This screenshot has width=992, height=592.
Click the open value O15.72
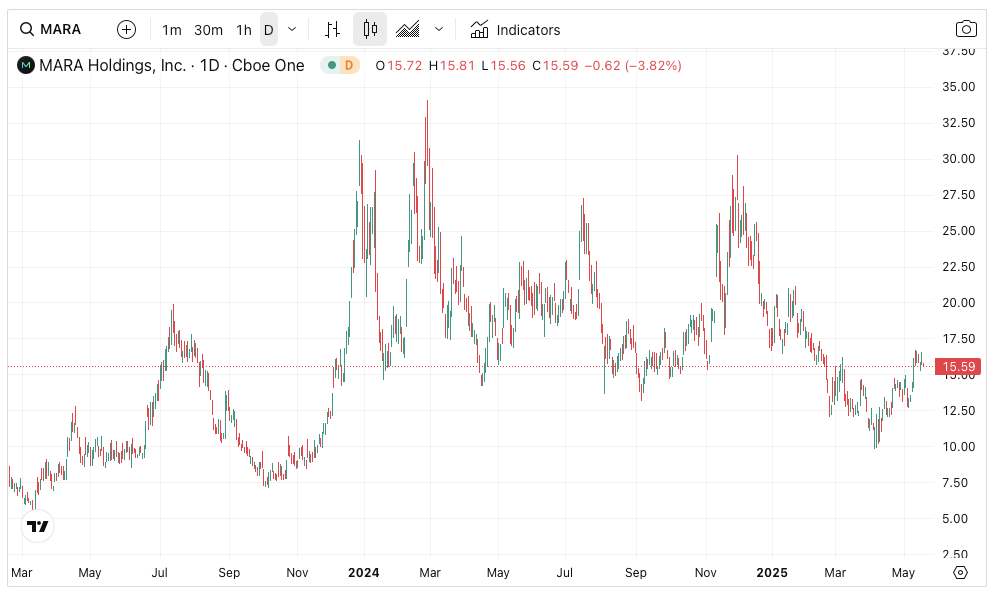[x=399, y=66]
